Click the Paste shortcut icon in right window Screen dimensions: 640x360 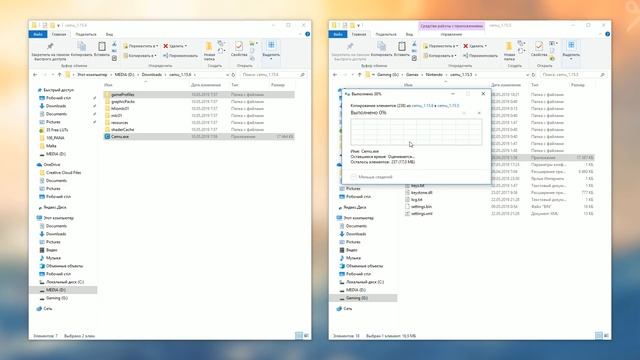(x=414, y=58)
